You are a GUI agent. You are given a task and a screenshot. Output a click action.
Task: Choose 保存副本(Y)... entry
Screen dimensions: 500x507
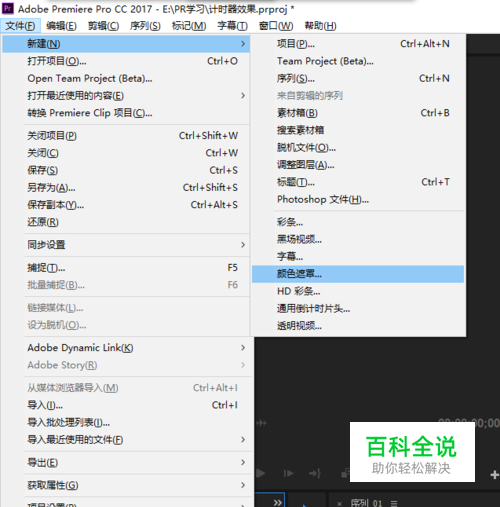tap(126, 205)
